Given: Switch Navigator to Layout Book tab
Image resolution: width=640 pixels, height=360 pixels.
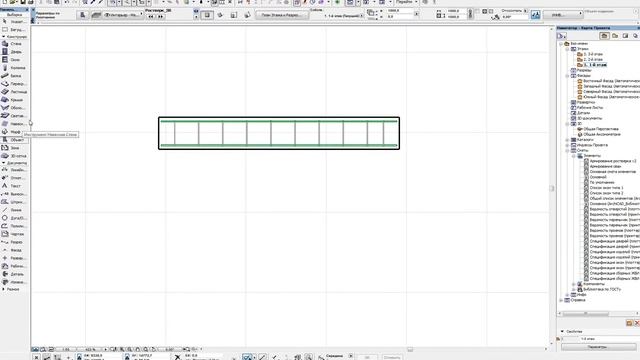Looking at the screenshot, I should tap(625, 36).
